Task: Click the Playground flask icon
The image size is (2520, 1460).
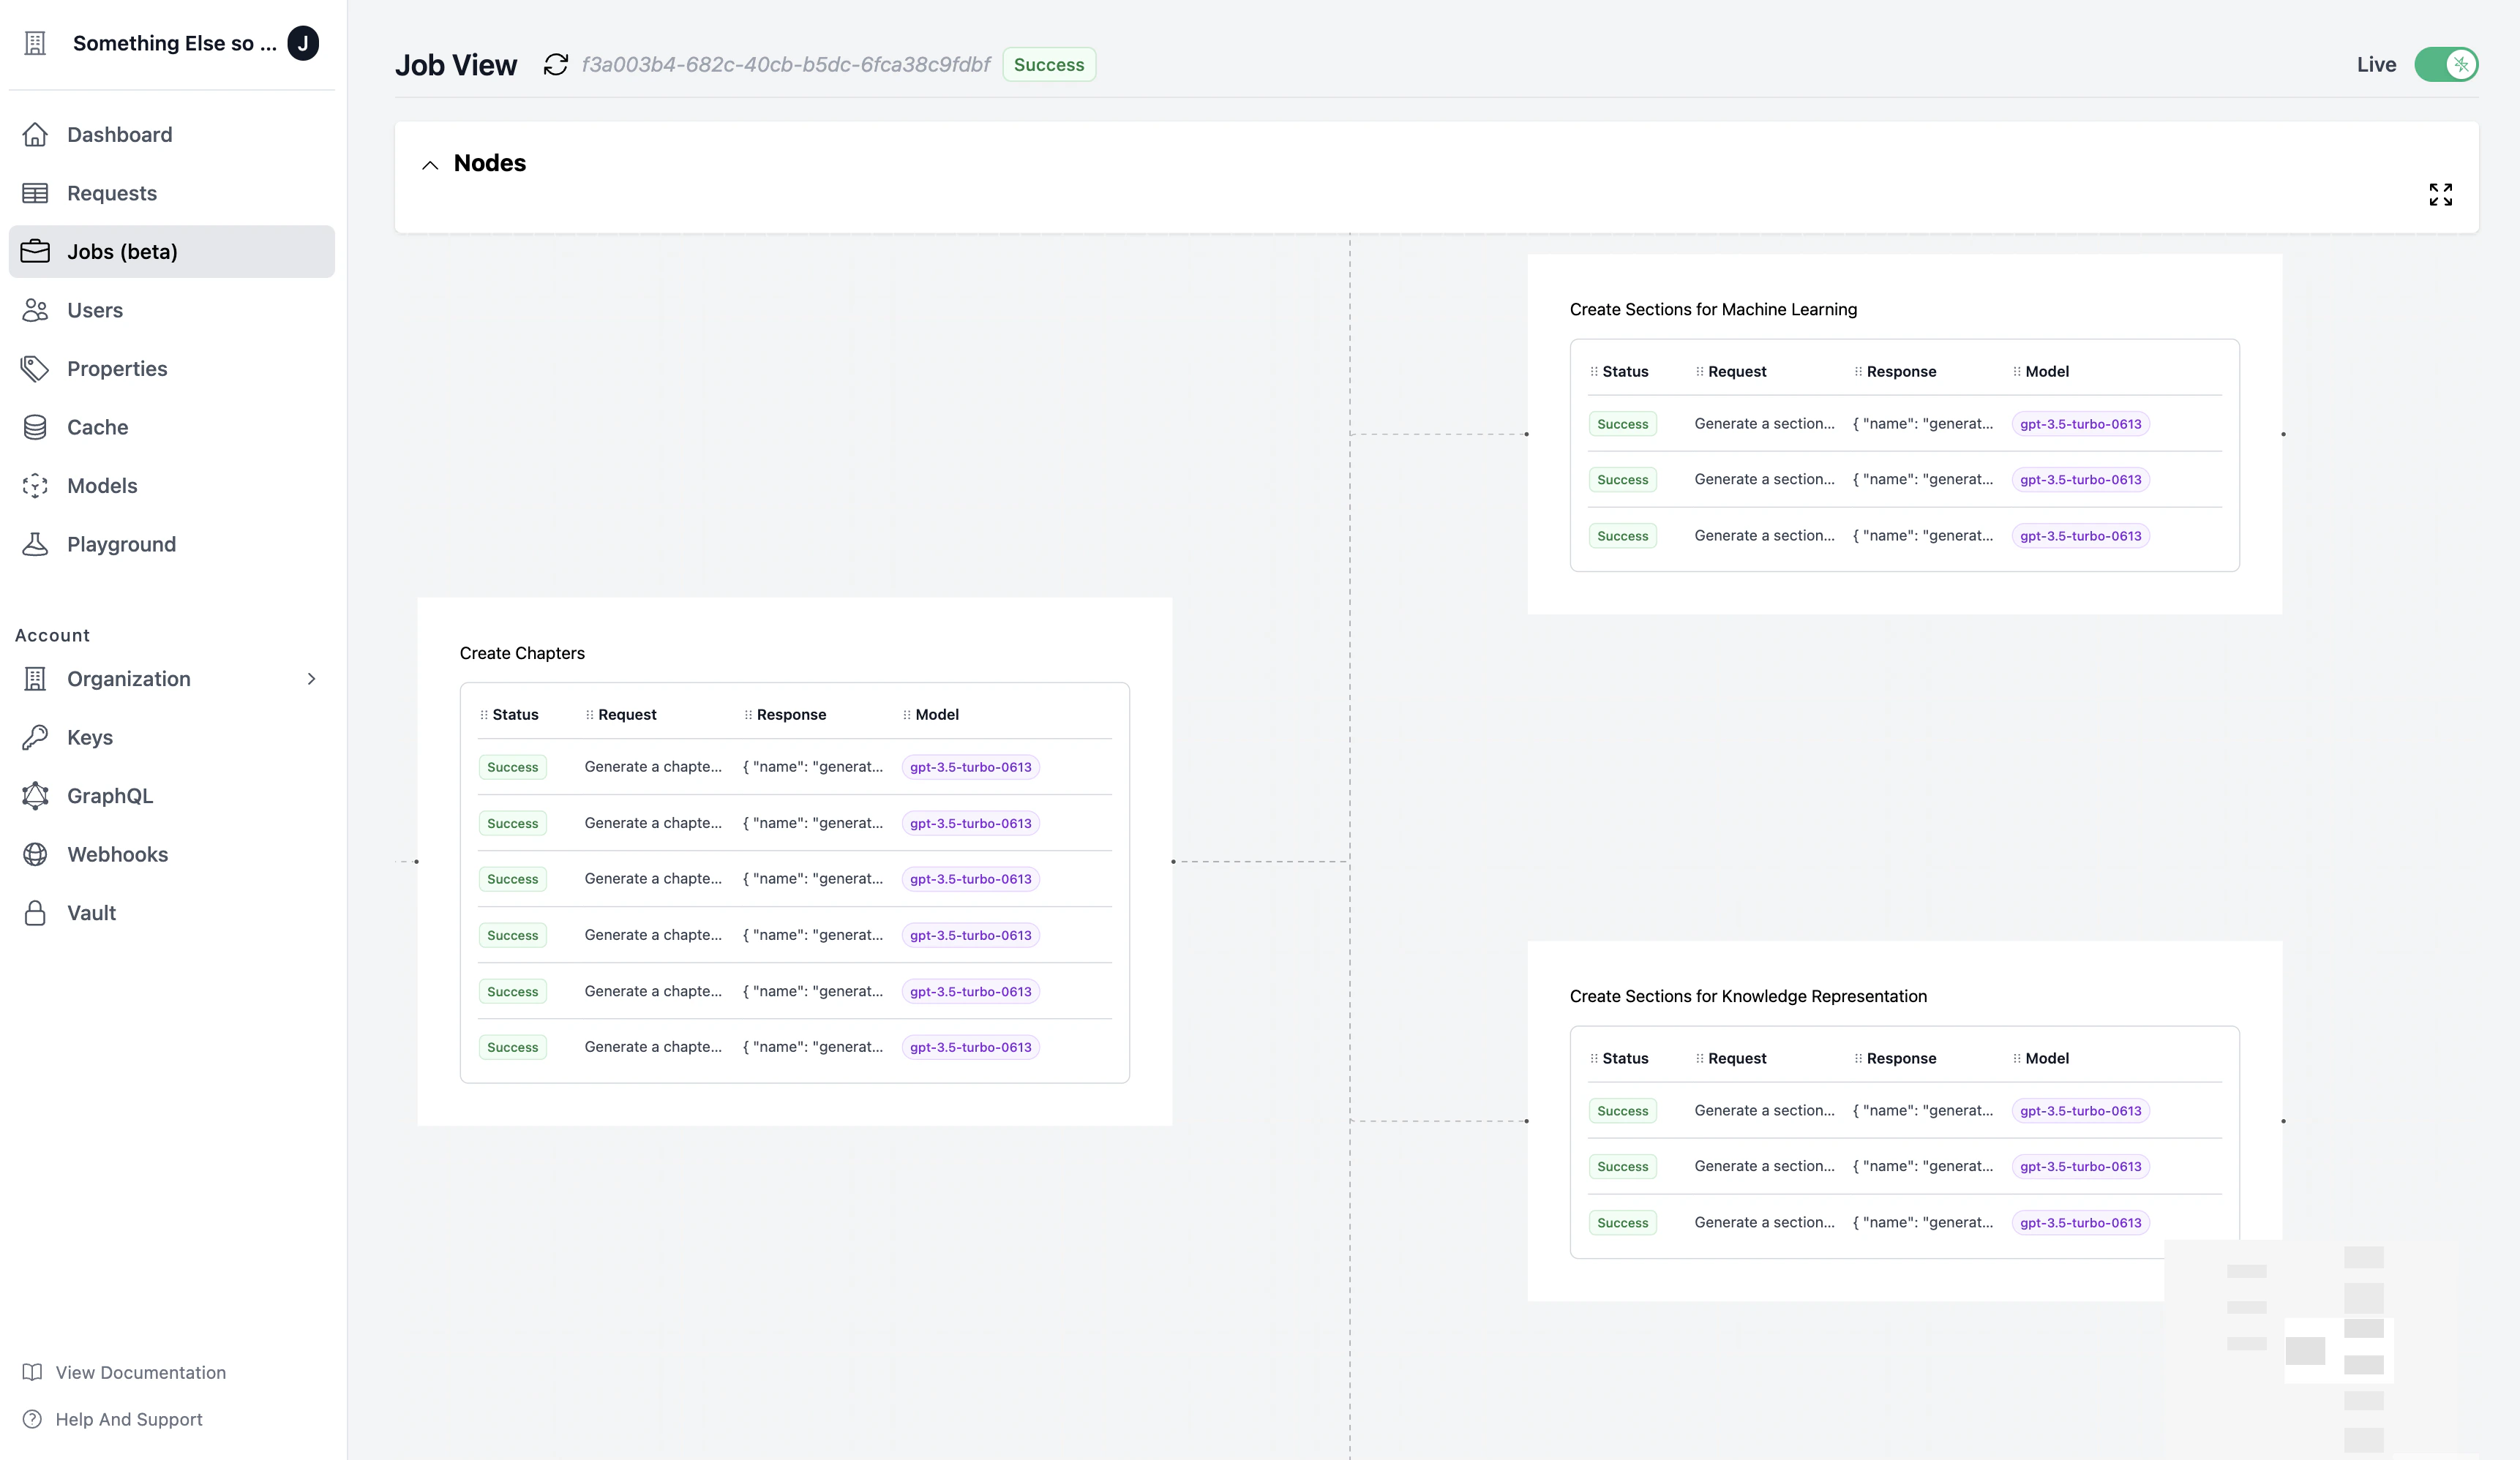Action: pyautogui.click(x=35, y=545)
